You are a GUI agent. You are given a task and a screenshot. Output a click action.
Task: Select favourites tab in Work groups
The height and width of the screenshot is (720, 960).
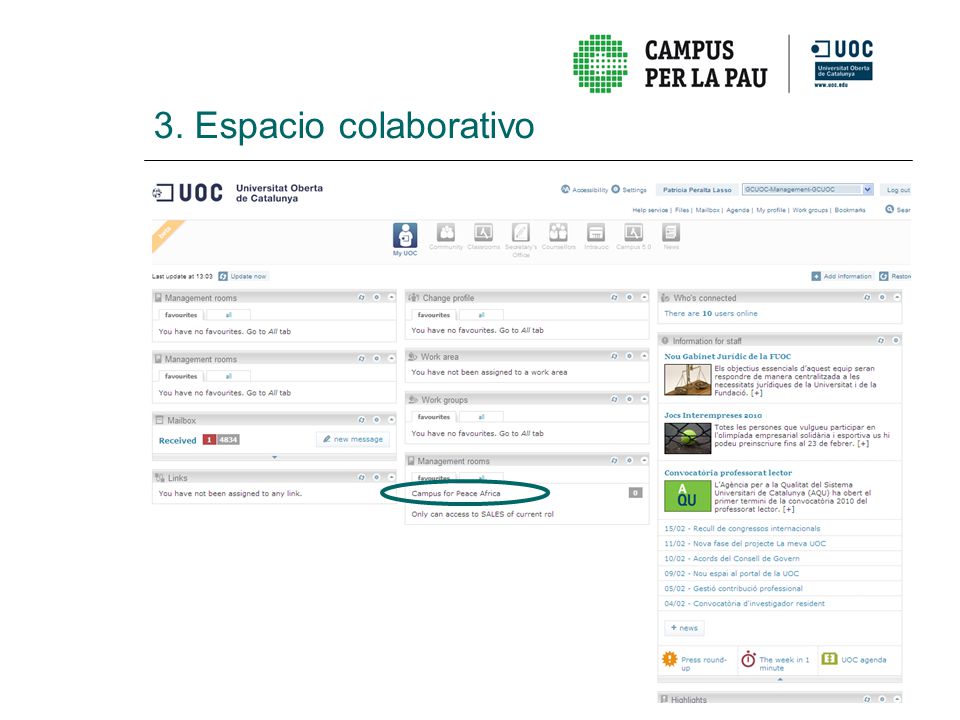(433, 417)
